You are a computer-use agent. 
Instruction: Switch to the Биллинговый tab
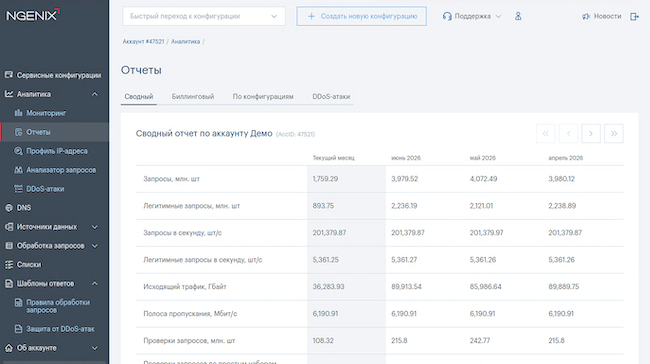tap(193, 97)
